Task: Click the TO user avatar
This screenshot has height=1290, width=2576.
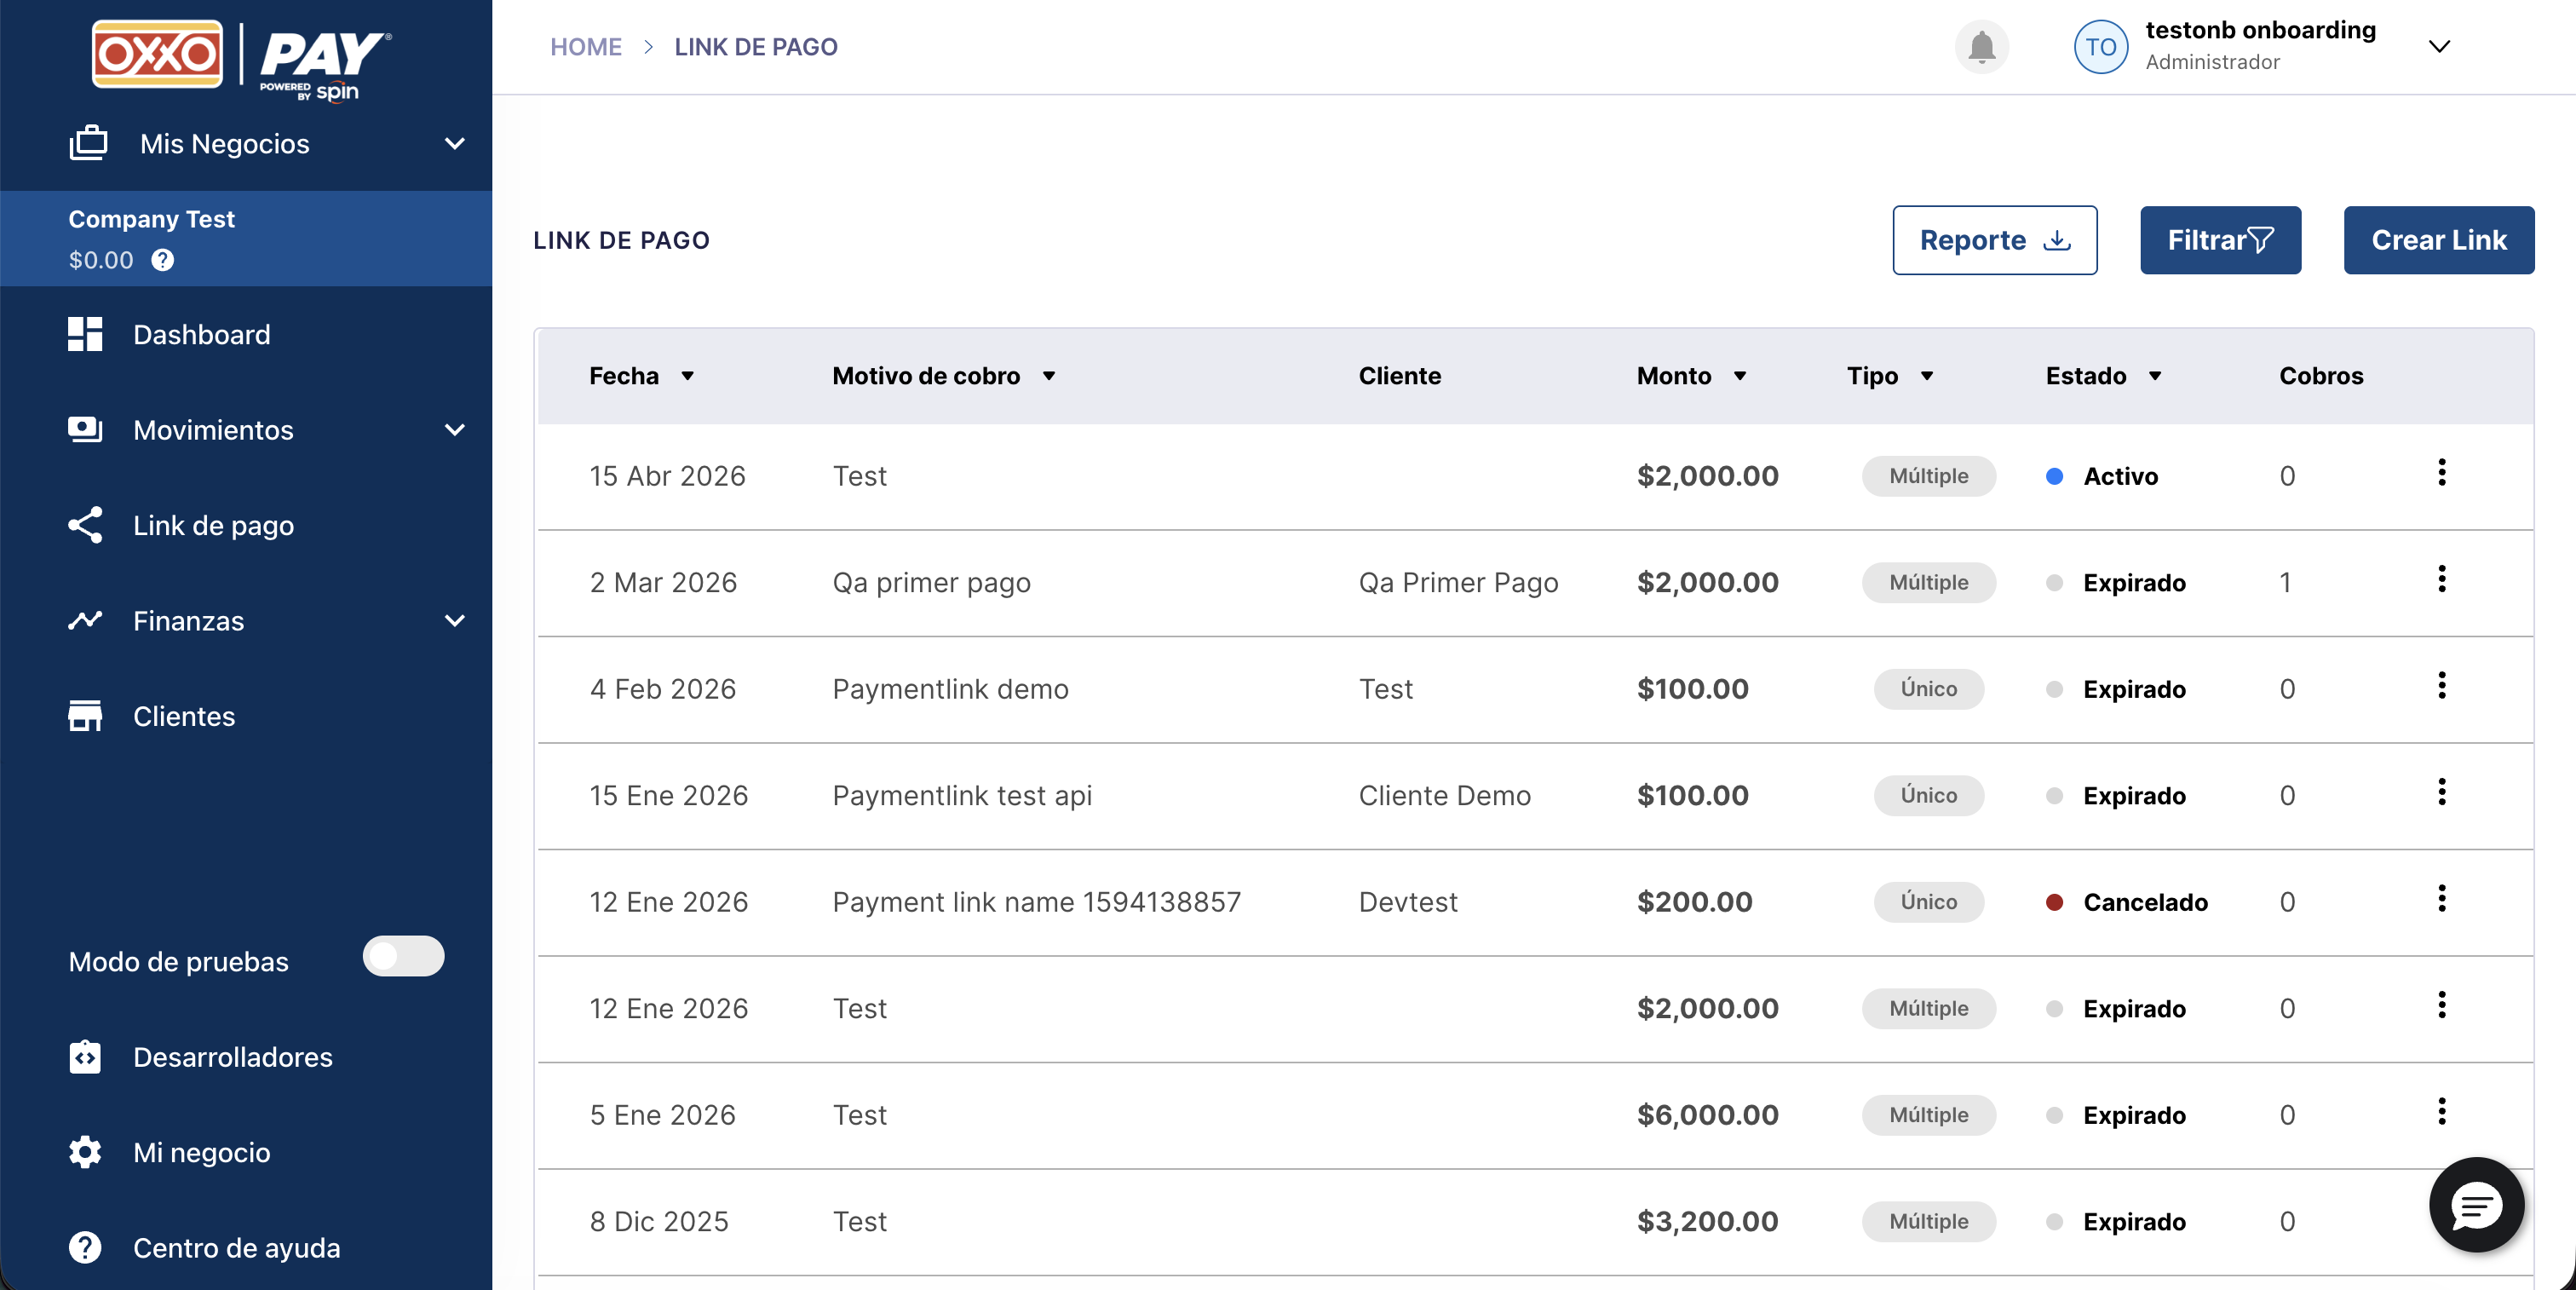Action: tap(2100, 47)
